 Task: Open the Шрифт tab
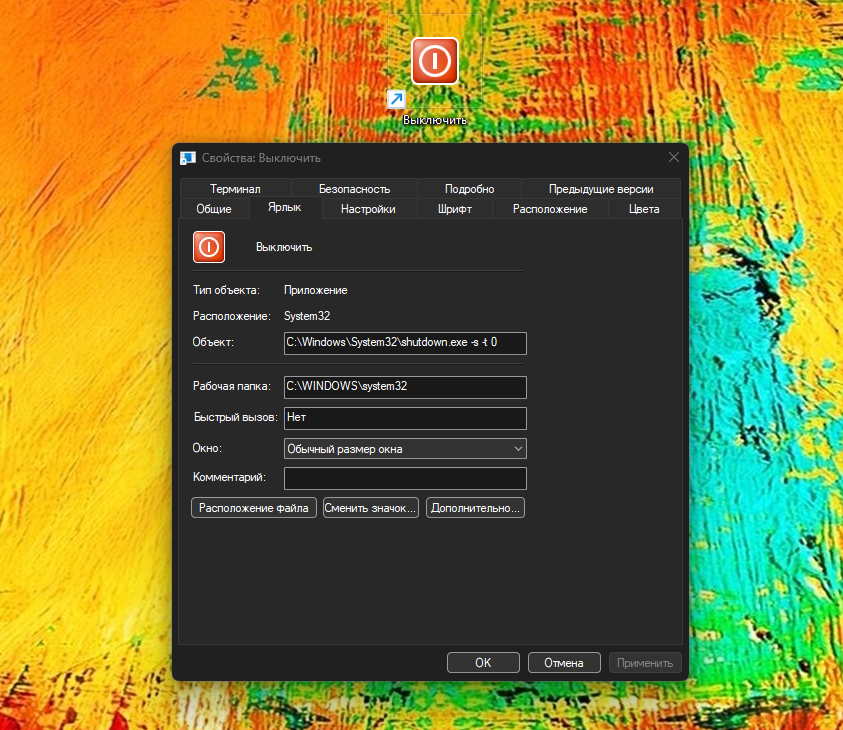tap(454, 209)
